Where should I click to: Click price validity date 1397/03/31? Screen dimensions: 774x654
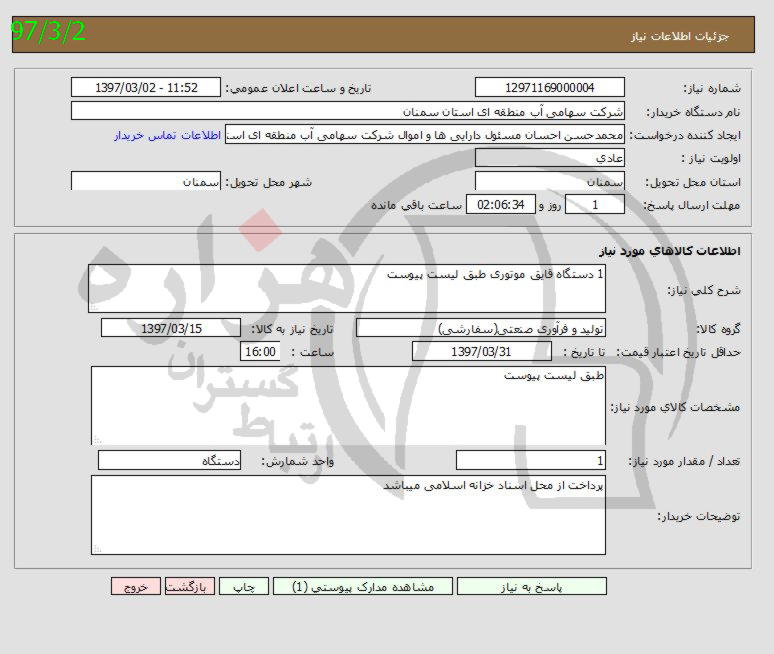point(481,351)
